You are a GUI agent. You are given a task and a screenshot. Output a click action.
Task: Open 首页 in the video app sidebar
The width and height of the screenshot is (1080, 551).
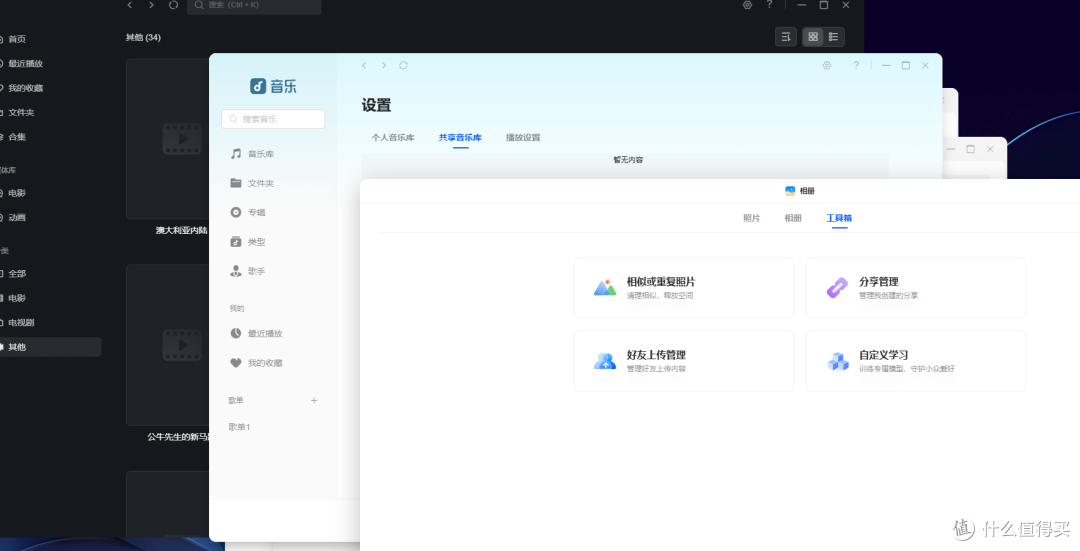pyautogui.click(x=17, y=39)
